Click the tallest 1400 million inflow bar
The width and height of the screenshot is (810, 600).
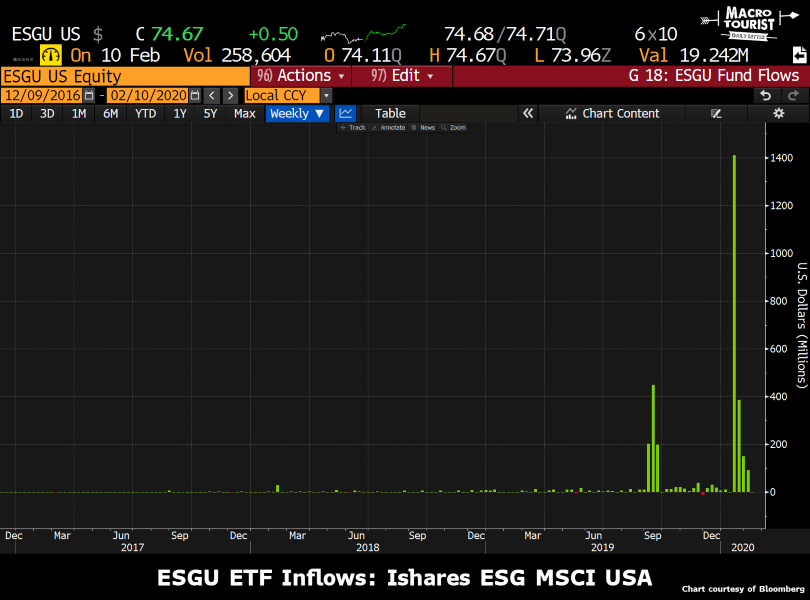click(734, 324)
